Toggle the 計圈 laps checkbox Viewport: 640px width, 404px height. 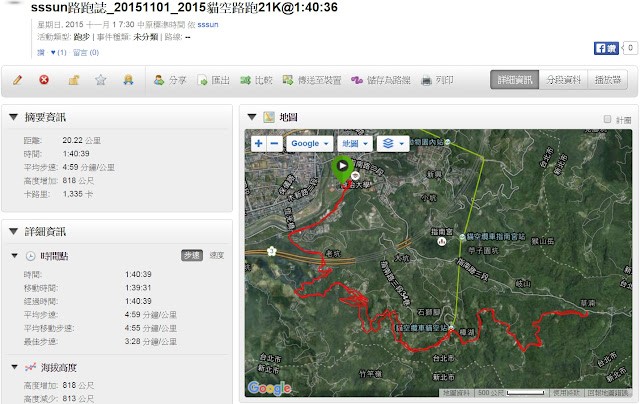pyautogui.click(x=607, y=119)
